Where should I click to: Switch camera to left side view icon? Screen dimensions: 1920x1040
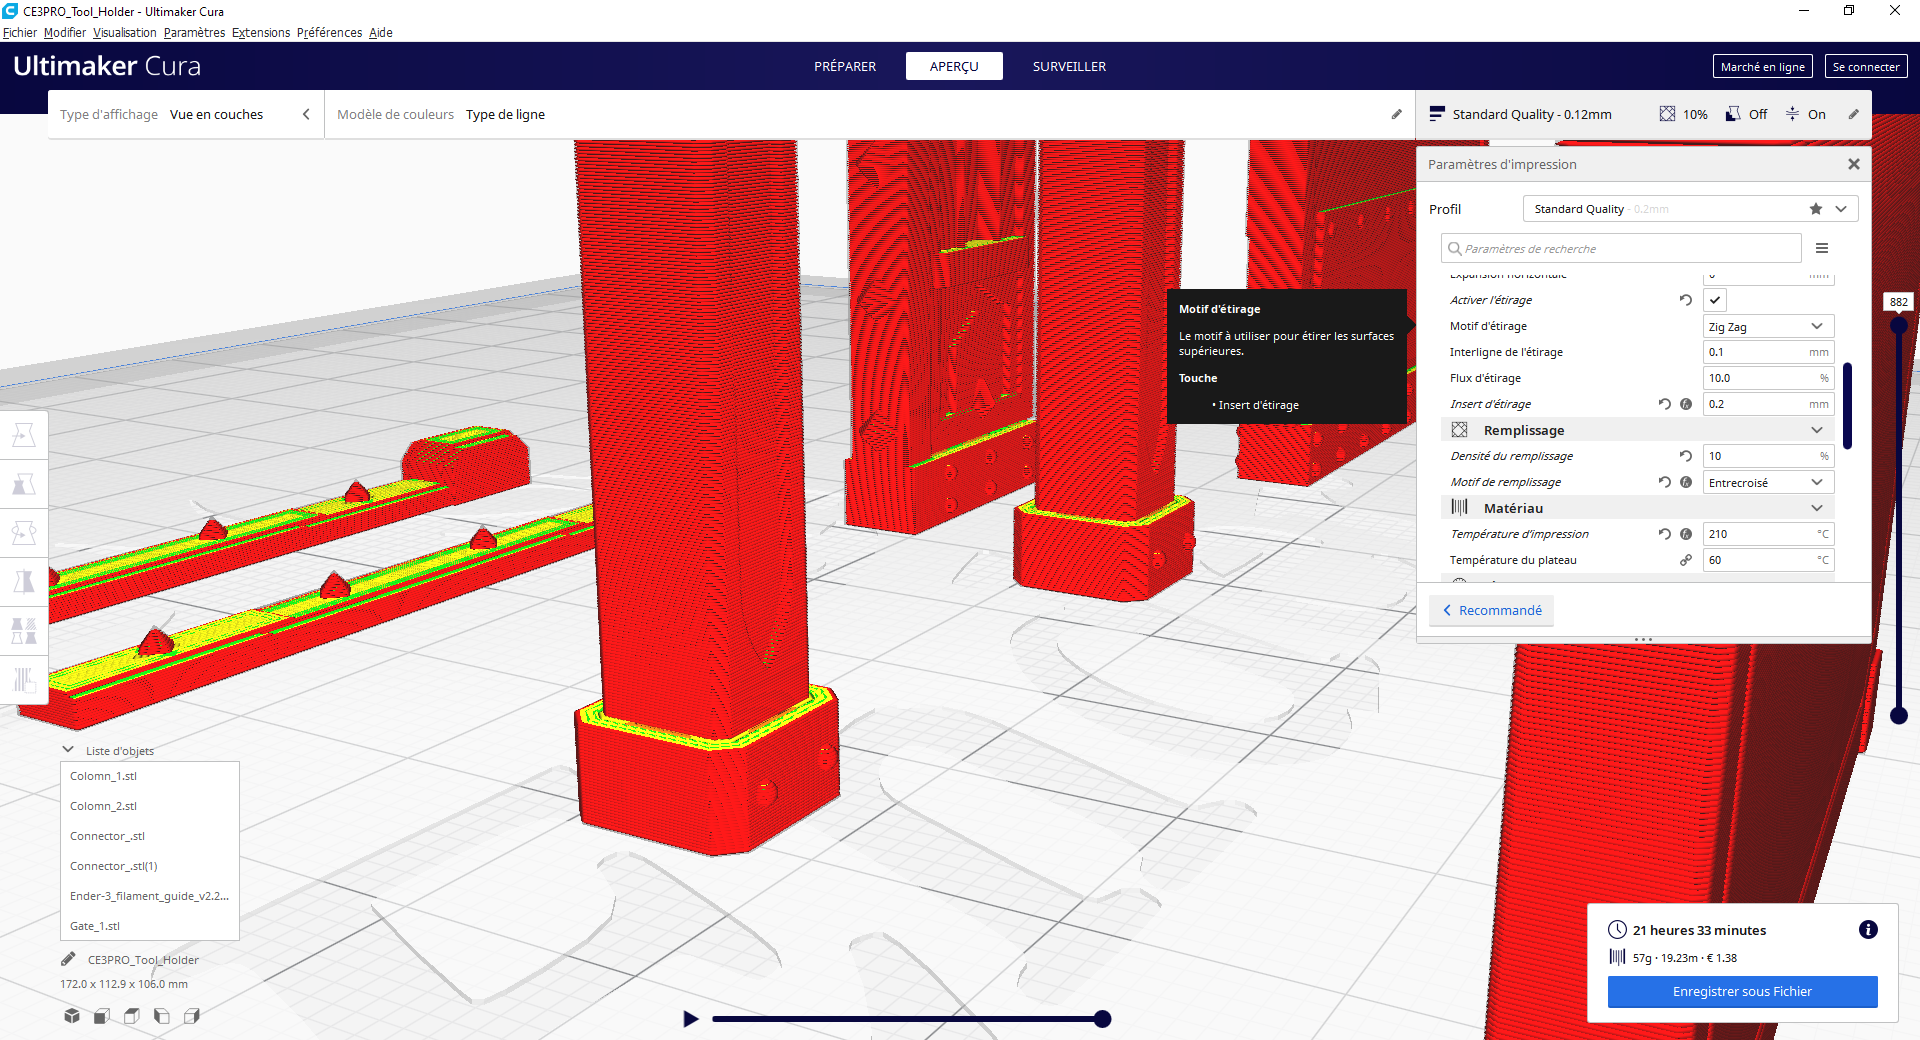pyautogui.click(x=162, y=1016)
